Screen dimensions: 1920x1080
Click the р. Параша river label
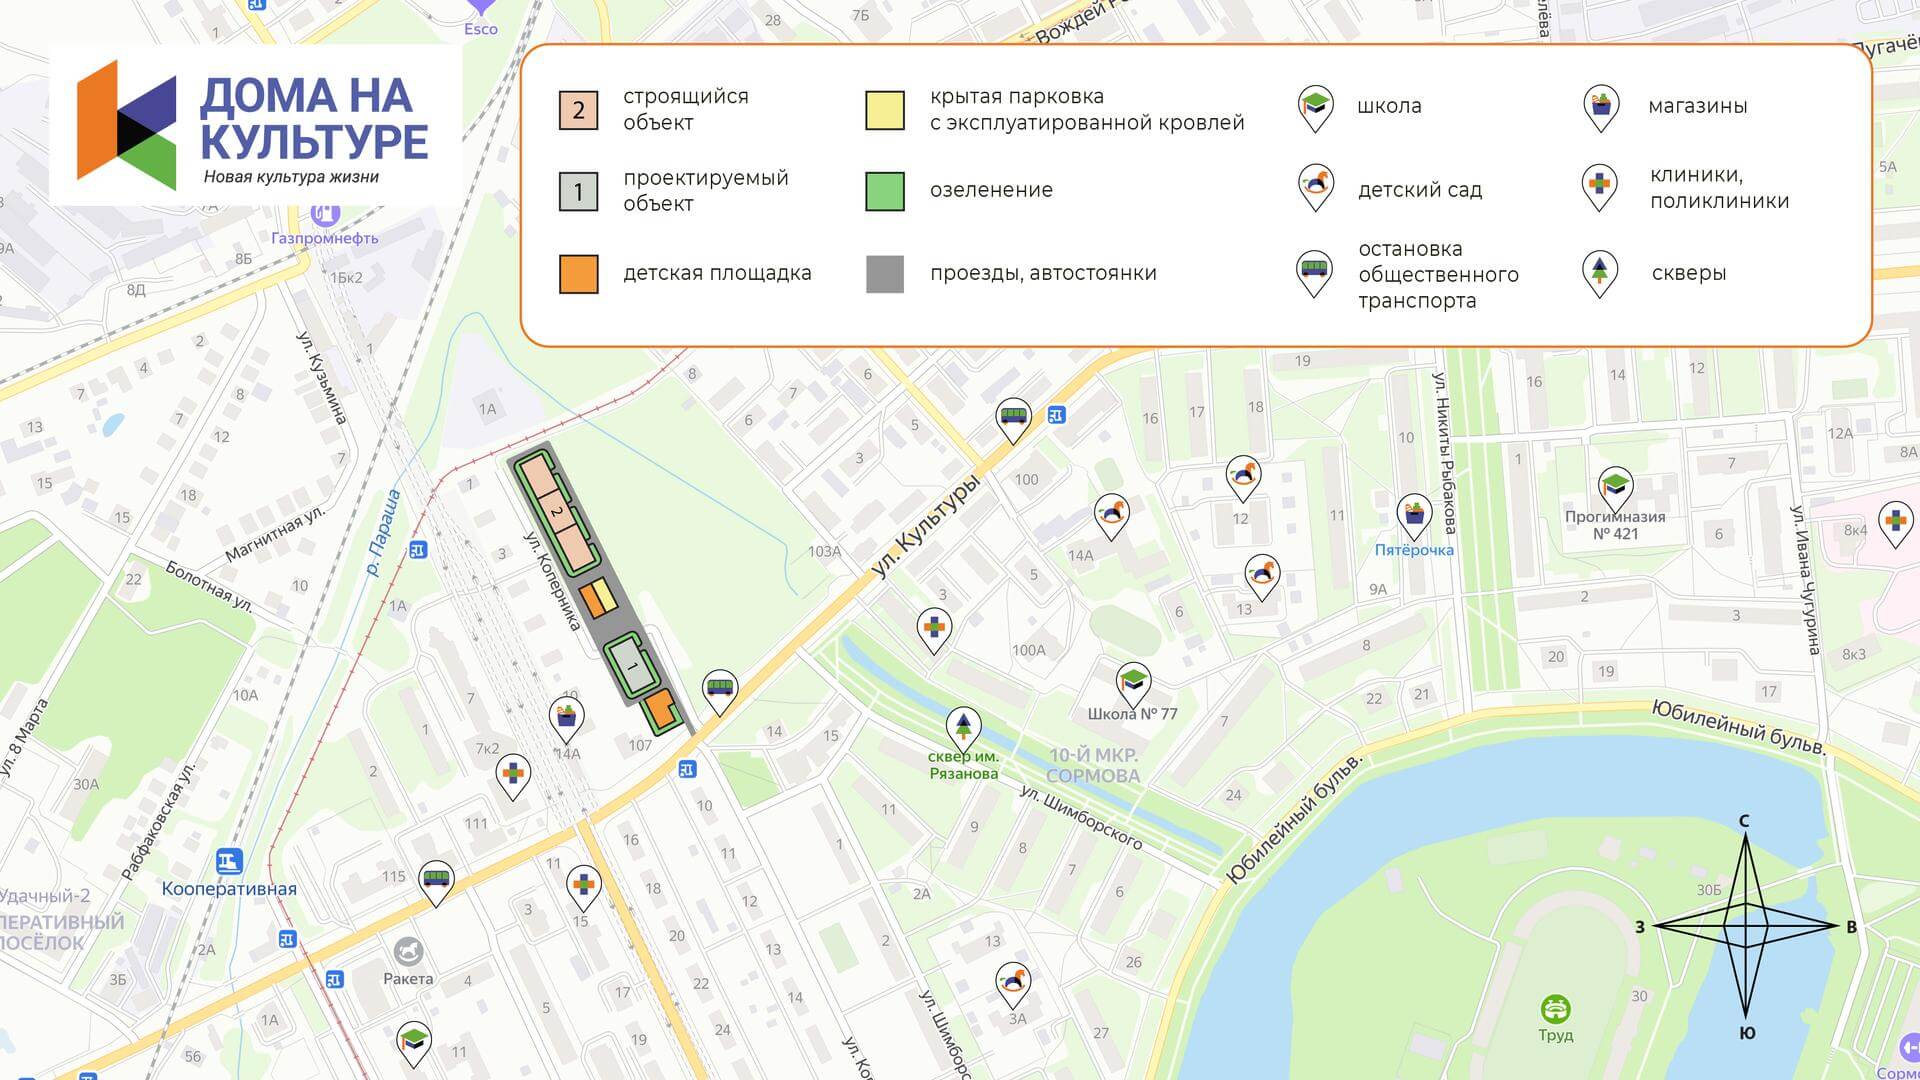(383, 533)
